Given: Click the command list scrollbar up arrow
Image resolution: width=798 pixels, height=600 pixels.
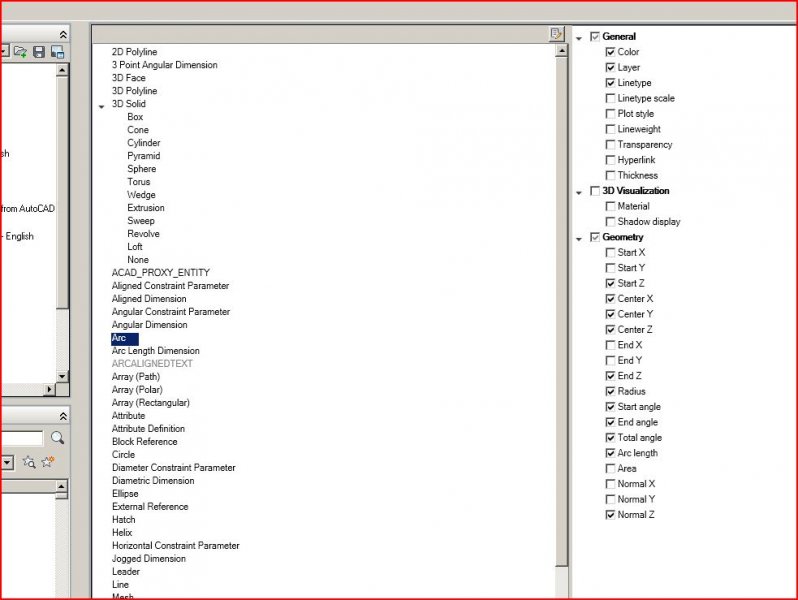Looking at the screenshot, I should tap(61, 486).
